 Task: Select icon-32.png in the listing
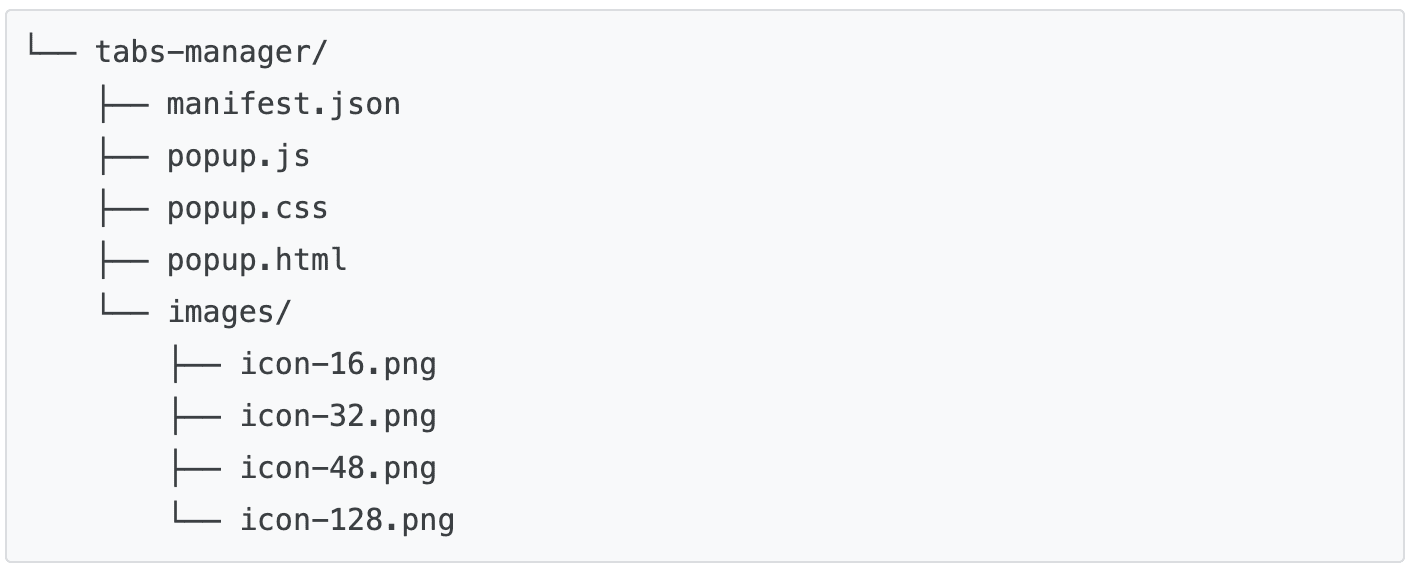click(338, 416)
